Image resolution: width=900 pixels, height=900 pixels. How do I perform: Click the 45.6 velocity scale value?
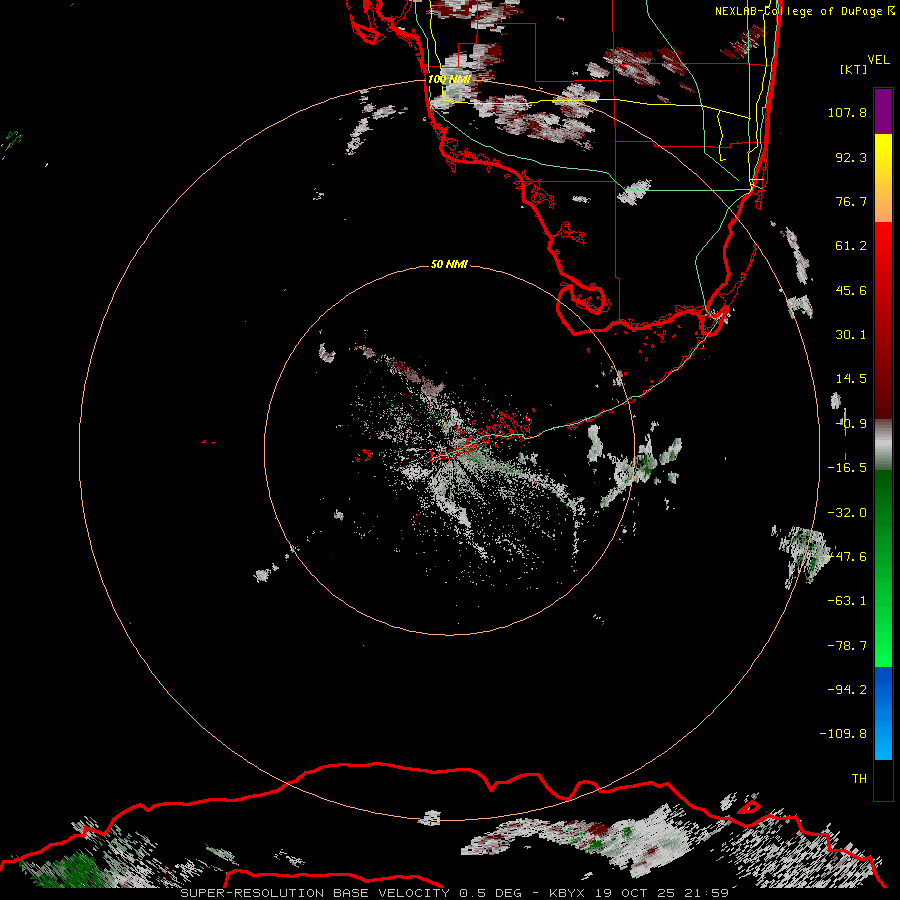coord(851,290)
